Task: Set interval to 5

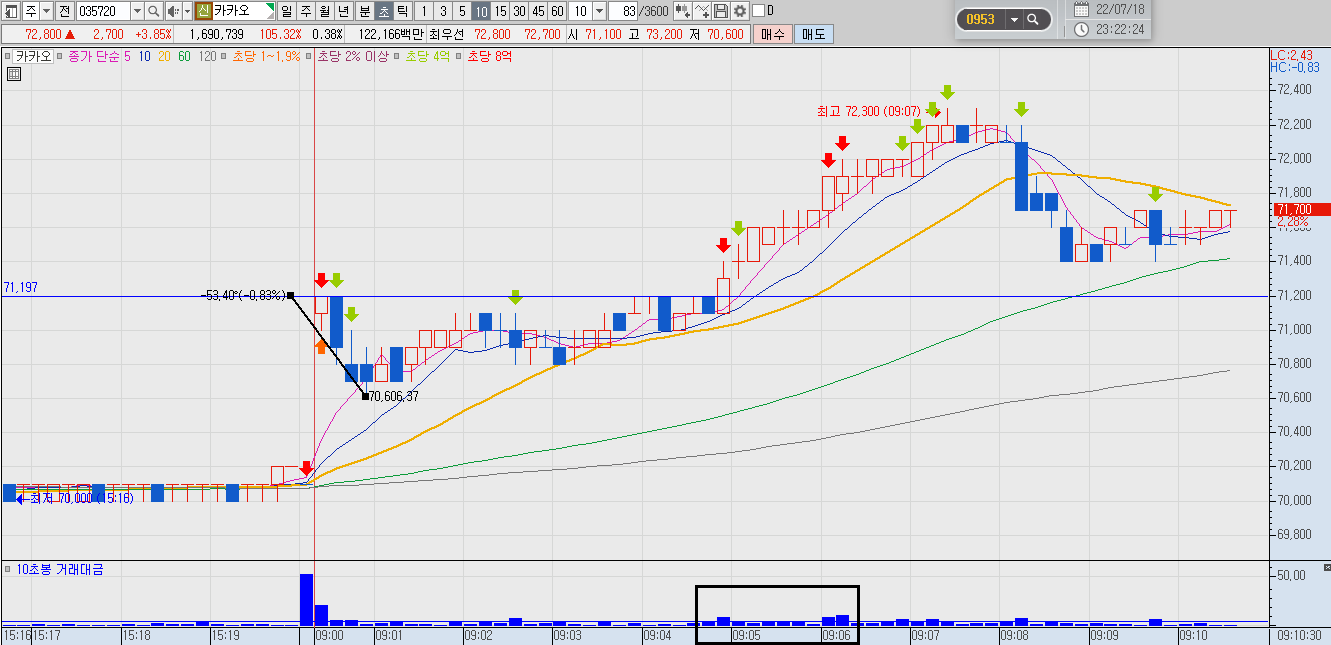Action: [462, 11]
